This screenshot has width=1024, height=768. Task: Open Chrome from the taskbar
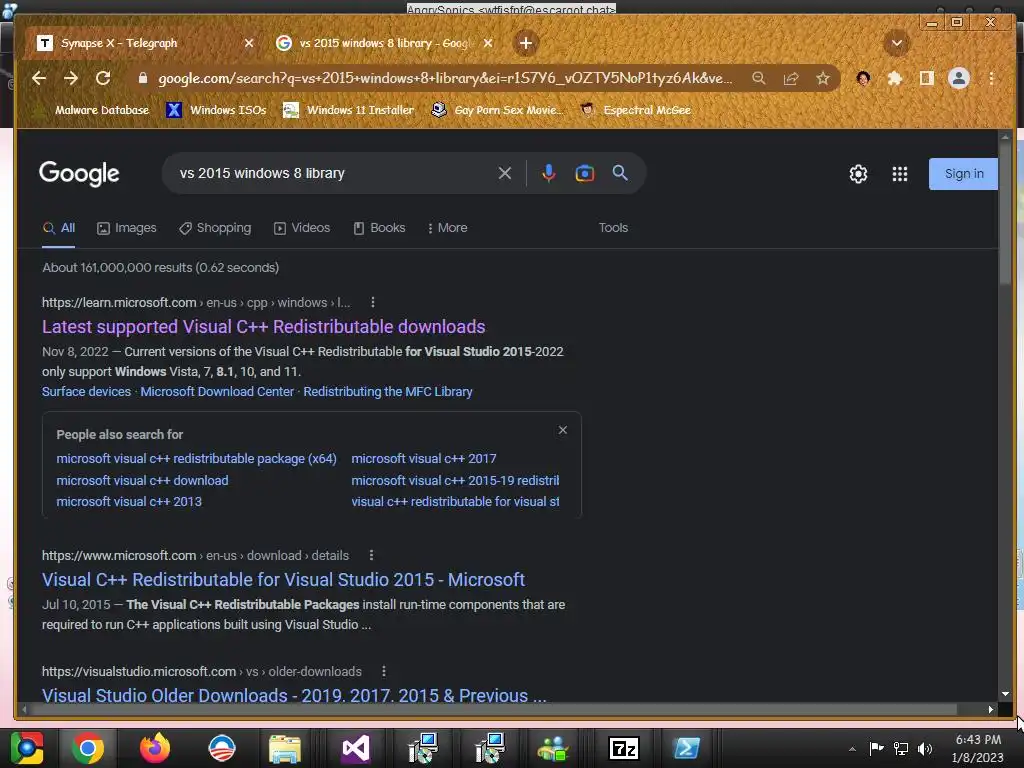(87, 748)
